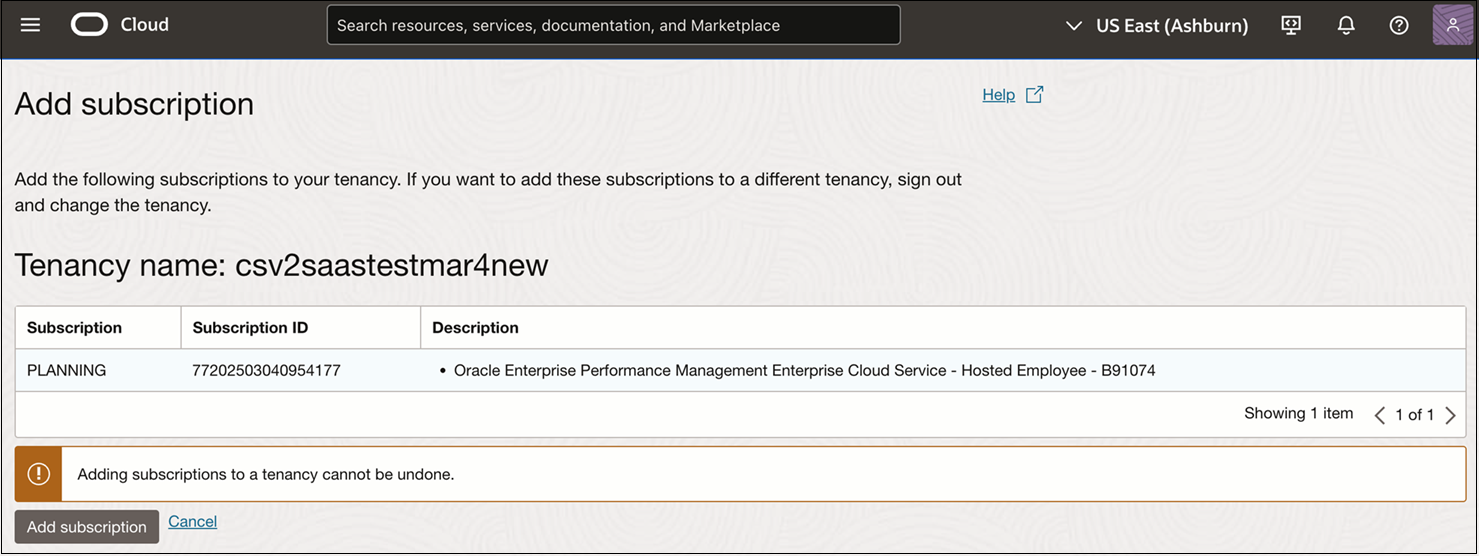
Task: Click the question mark help icon
Action: (1399, 25)
